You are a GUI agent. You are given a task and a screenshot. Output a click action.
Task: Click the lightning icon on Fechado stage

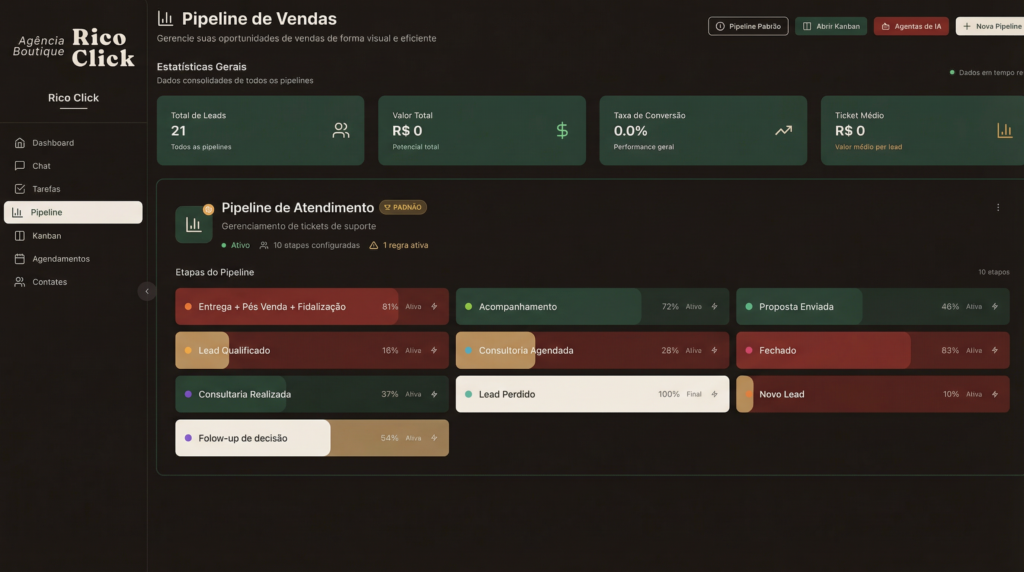(994, 351)
